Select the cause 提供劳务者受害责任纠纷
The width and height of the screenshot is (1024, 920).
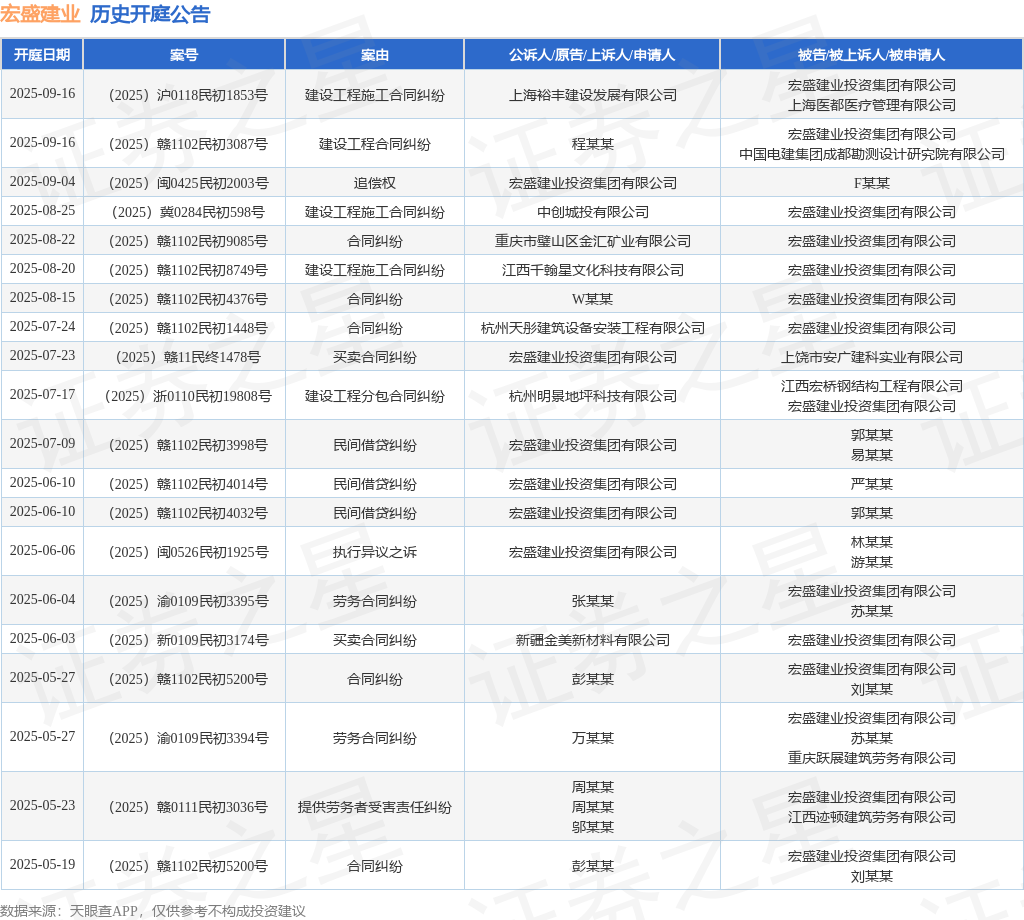tap(375, 807)
